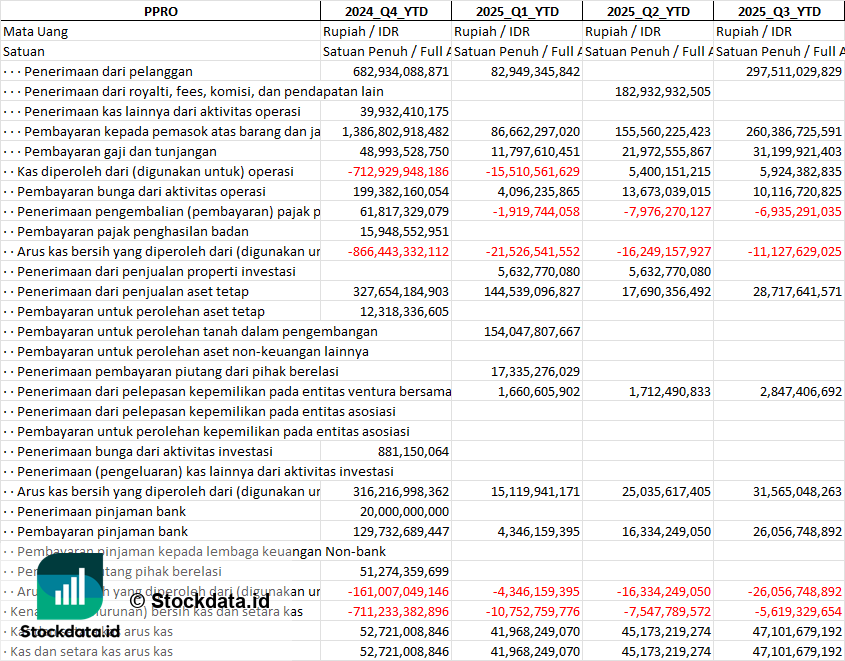This screenshot has height=661, width=845.
Task: Click value 154,047,807,667
Action: tap(532, 331)
